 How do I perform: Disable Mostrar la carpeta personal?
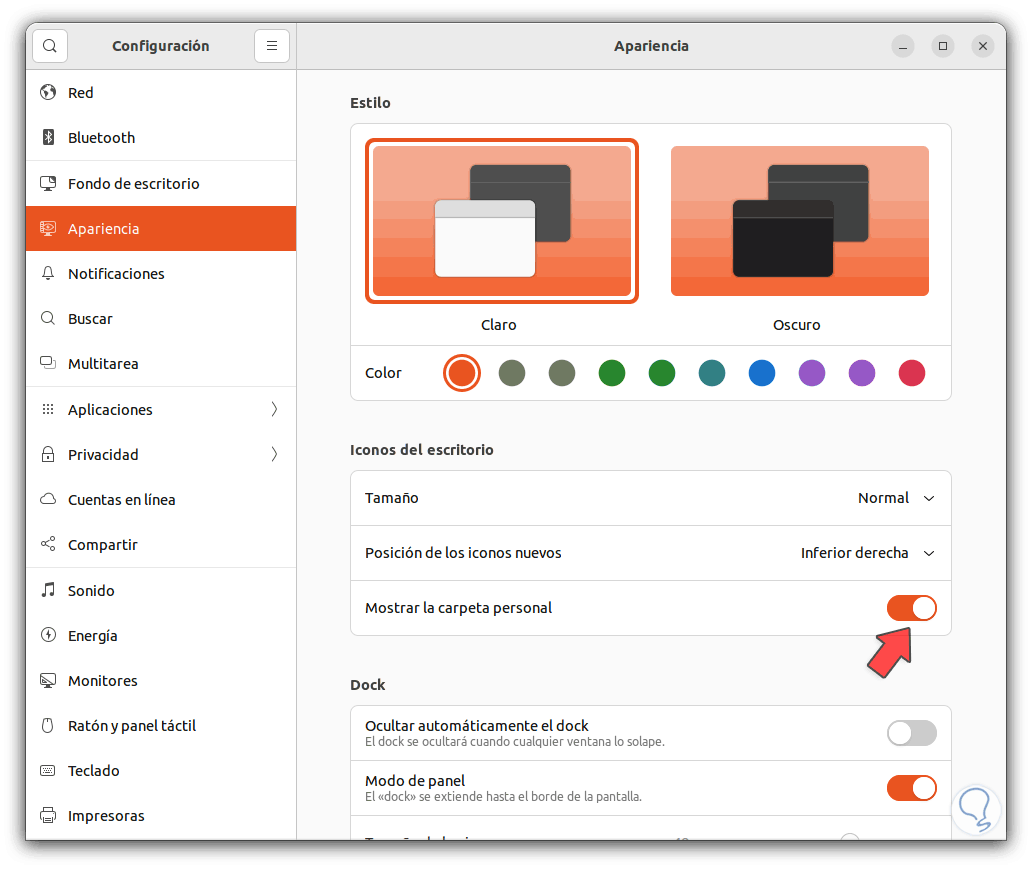911,607
